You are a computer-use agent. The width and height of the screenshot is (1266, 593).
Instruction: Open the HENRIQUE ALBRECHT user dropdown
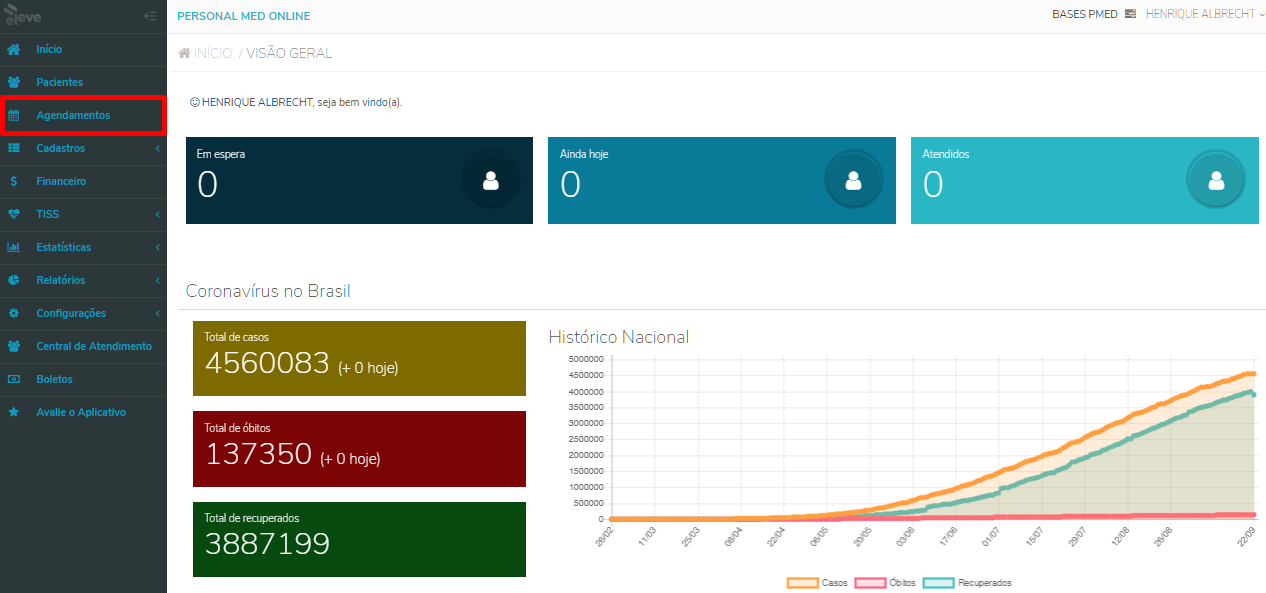[x=1205, y=15]
